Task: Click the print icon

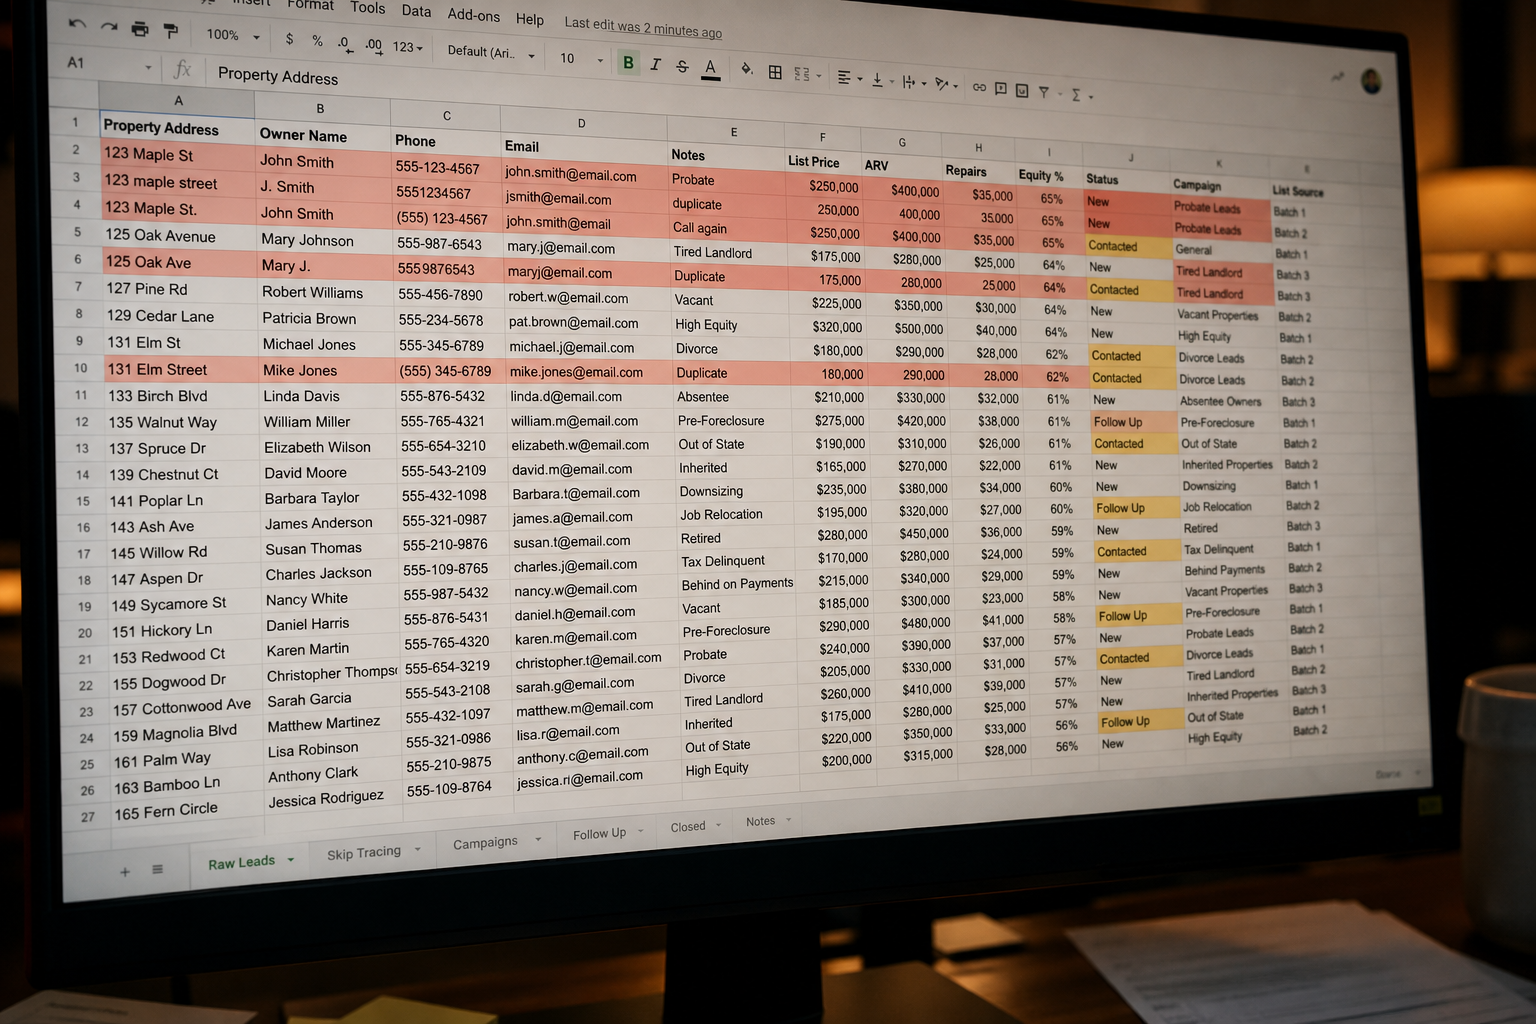Action: click(140, 29)
